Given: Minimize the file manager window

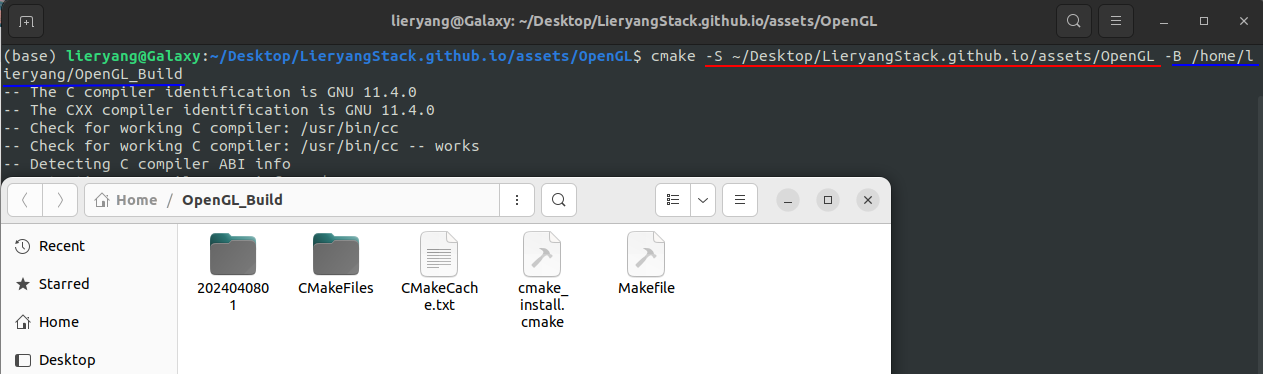Looking at the screenshot, I should [x=789, y=200].
